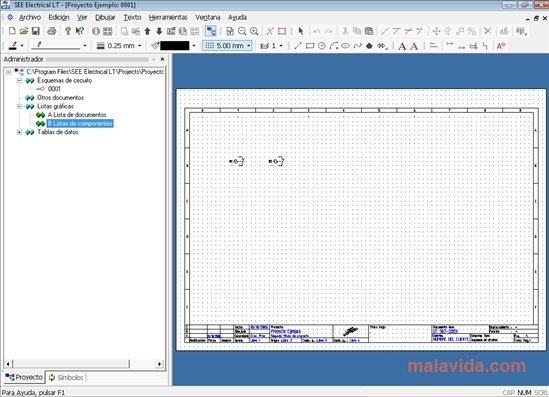Select the pointer arrow selection tool
Image resolution: width=549 pixels, height=397 pixels.
[x=300, y=31]
